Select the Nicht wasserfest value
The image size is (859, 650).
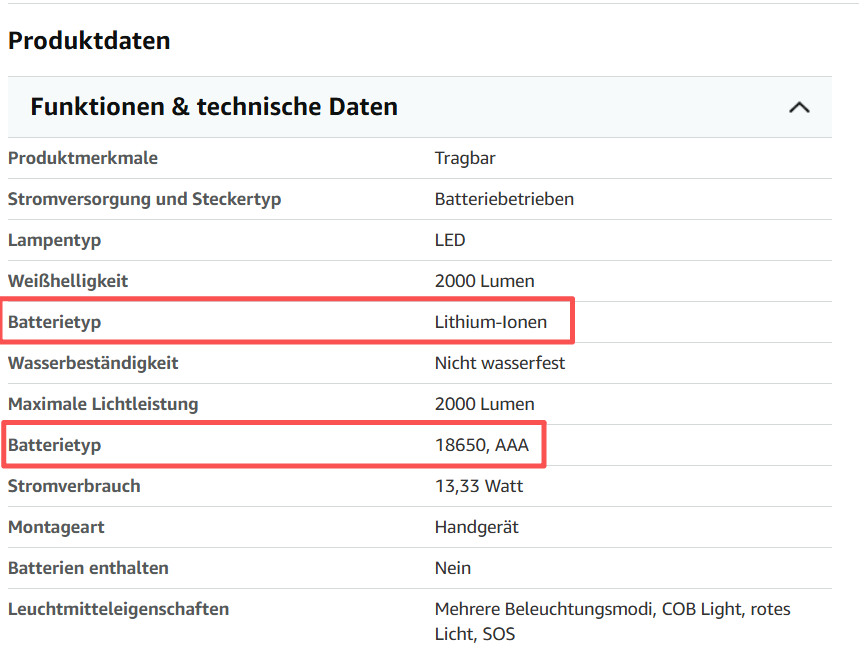500,363
